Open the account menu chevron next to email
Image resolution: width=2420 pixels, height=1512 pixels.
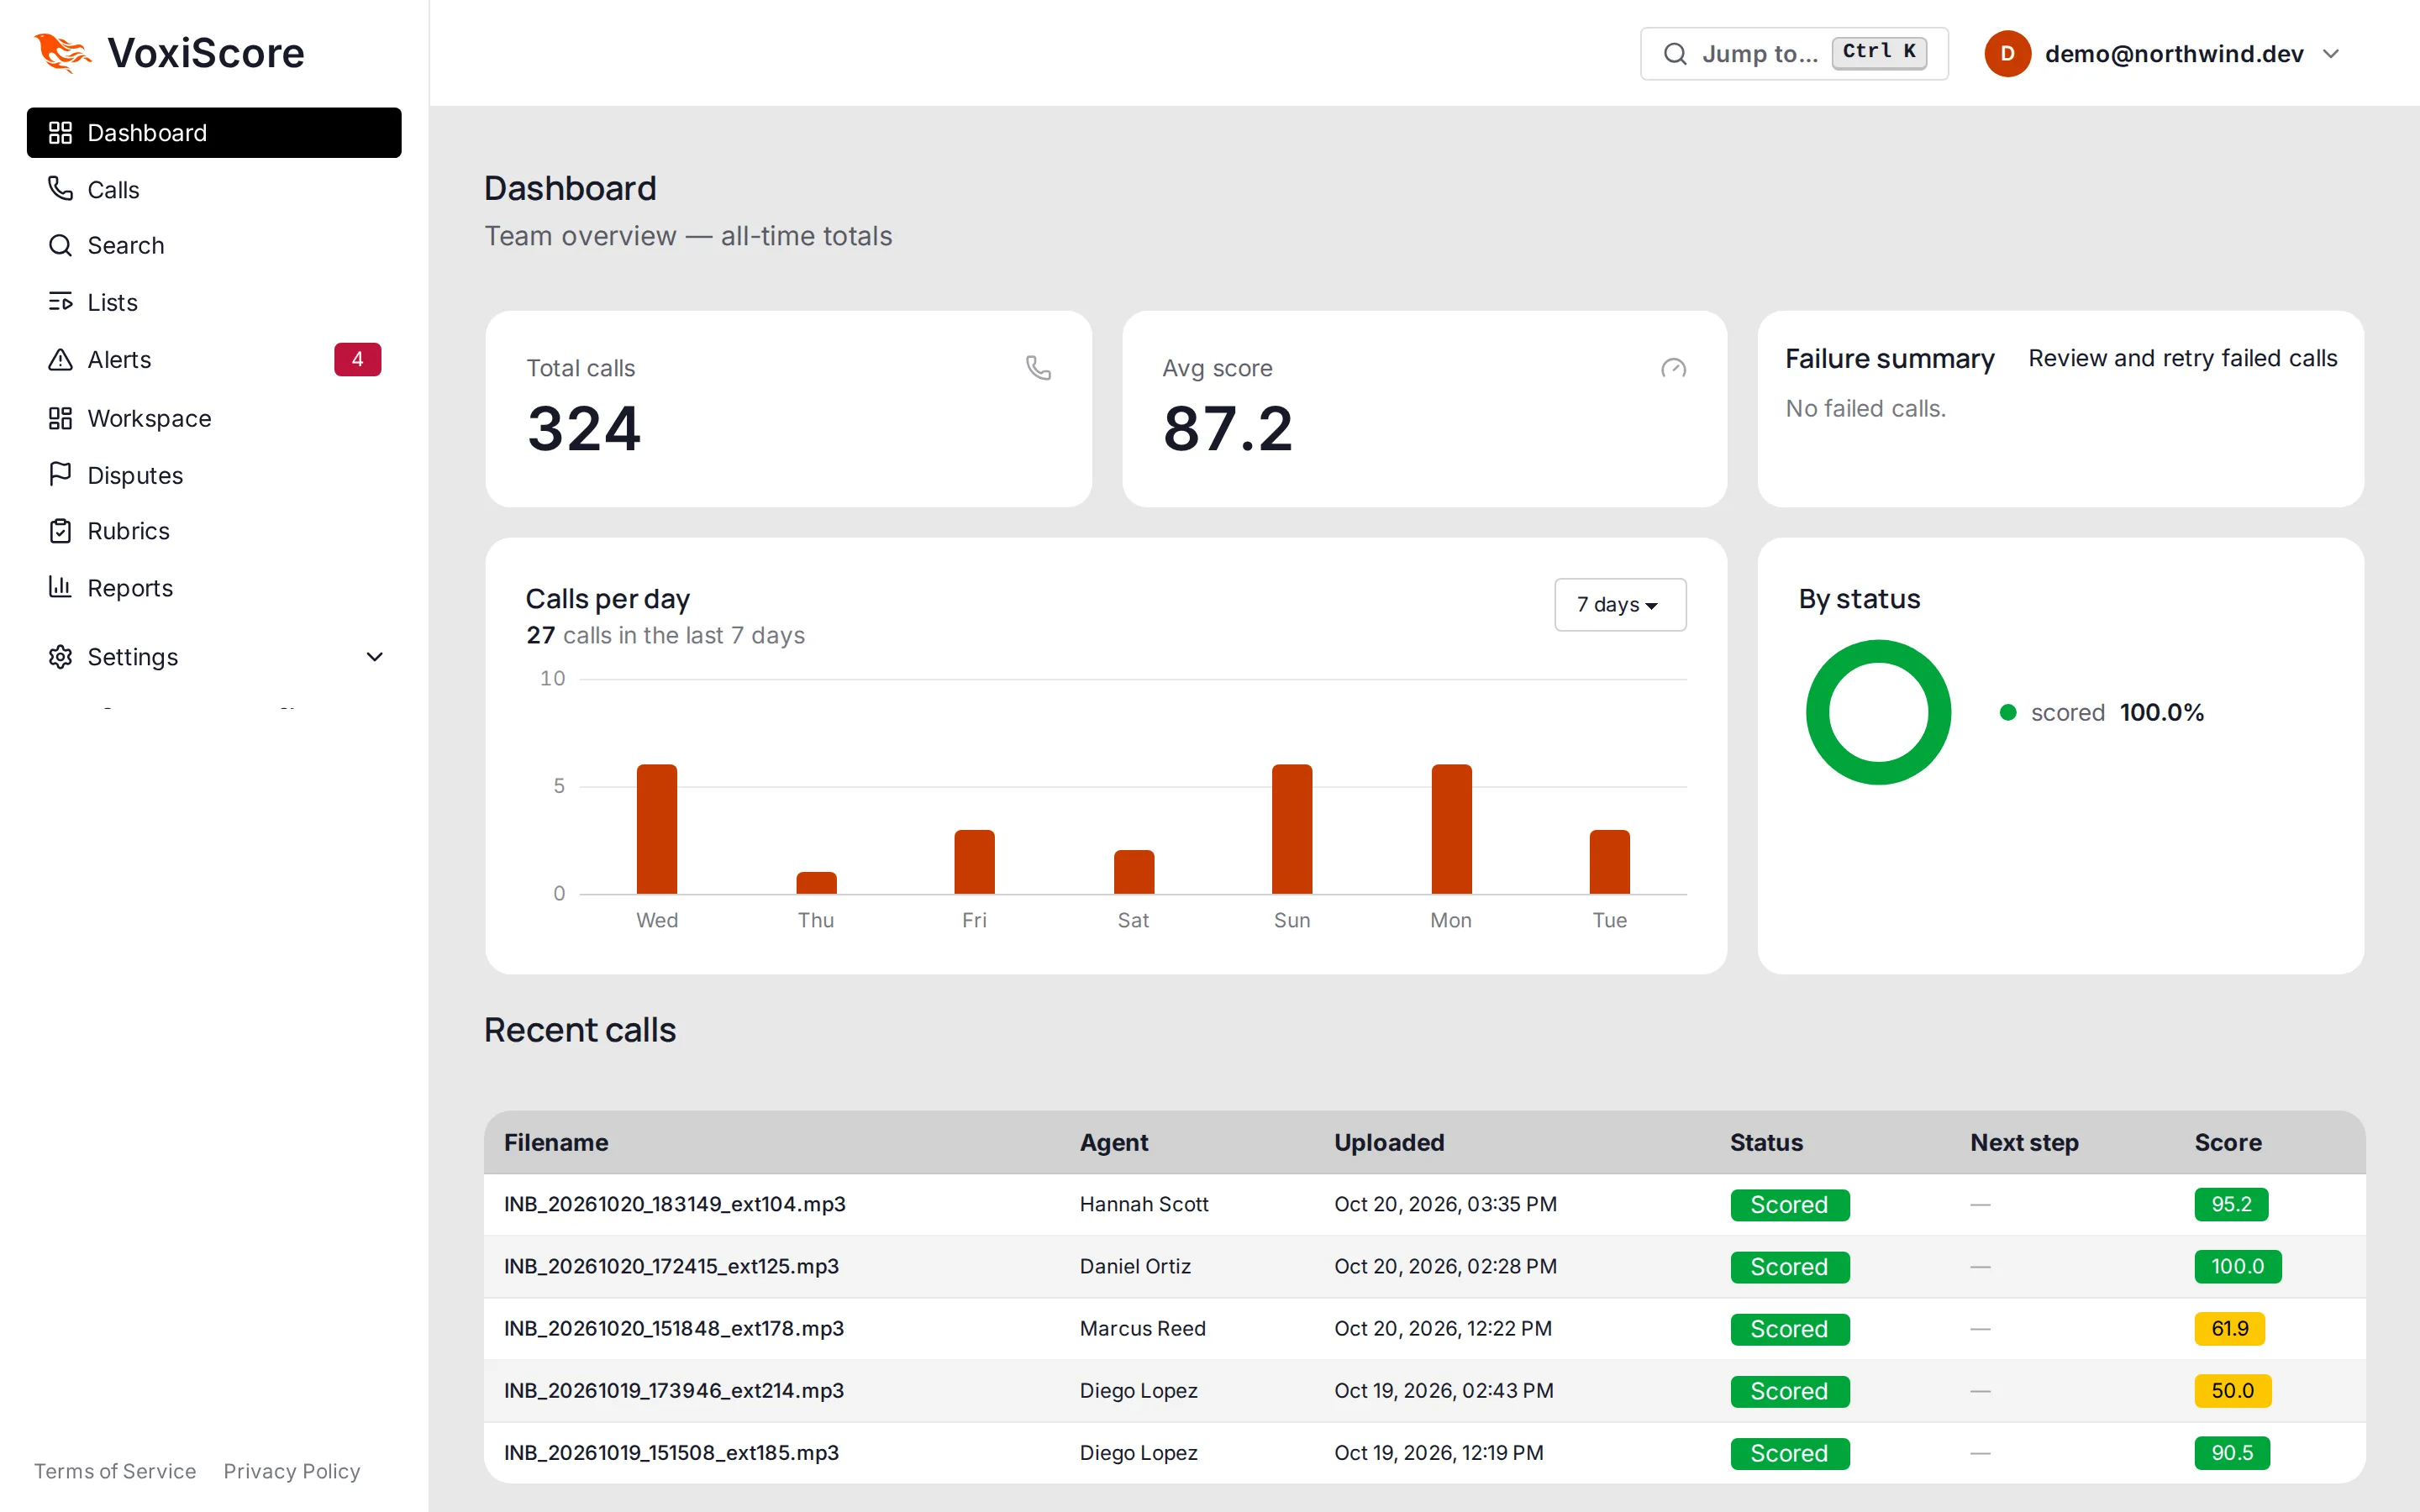tap(2331, 53)
